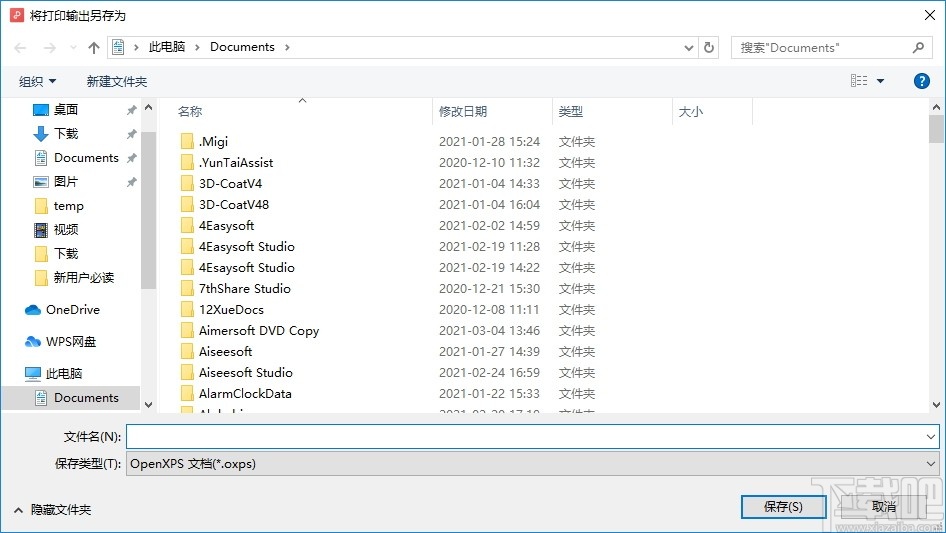Screen dimensions: 946x533
Task: Click the 保存(S) button
Action: [783, 506]
